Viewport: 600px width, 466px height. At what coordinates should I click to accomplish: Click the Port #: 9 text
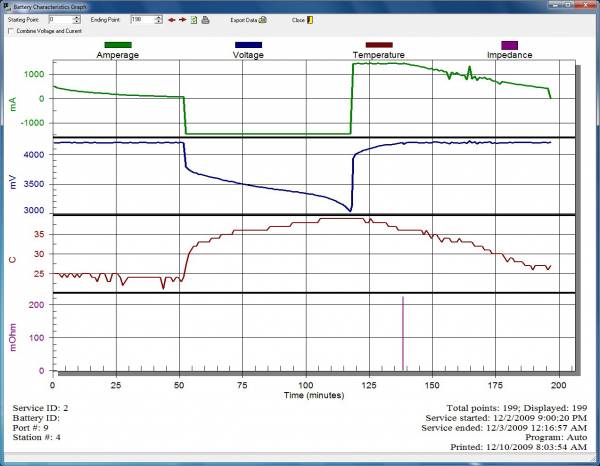31,427
